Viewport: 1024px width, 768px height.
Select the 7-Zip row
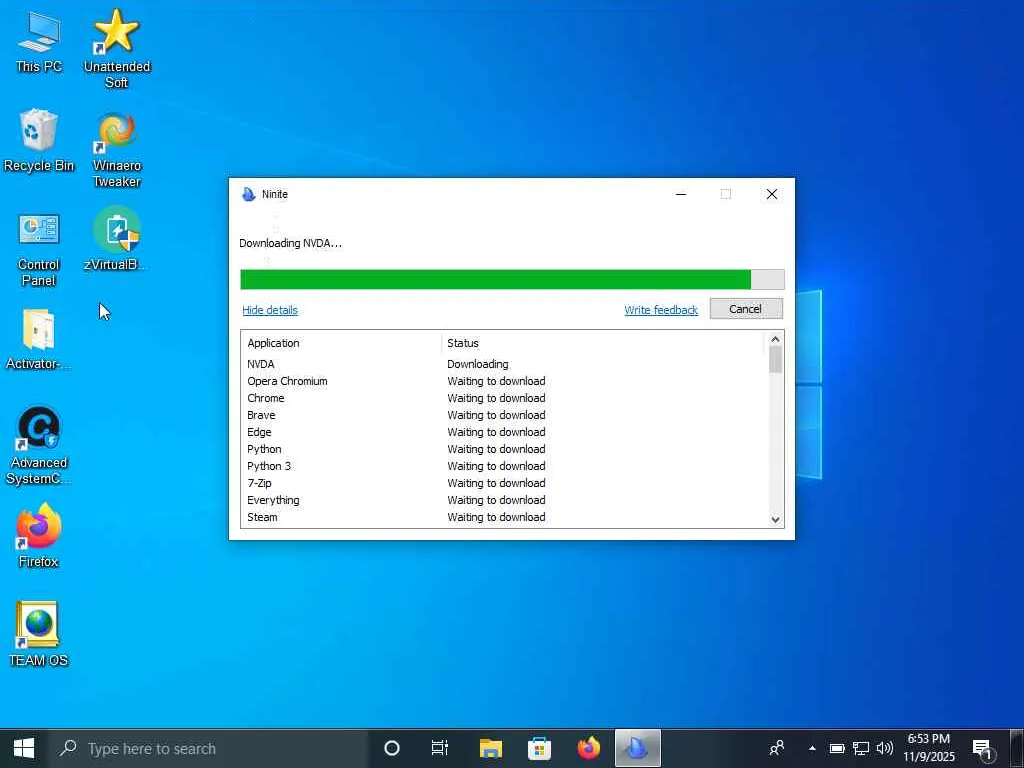coord(504,483)
